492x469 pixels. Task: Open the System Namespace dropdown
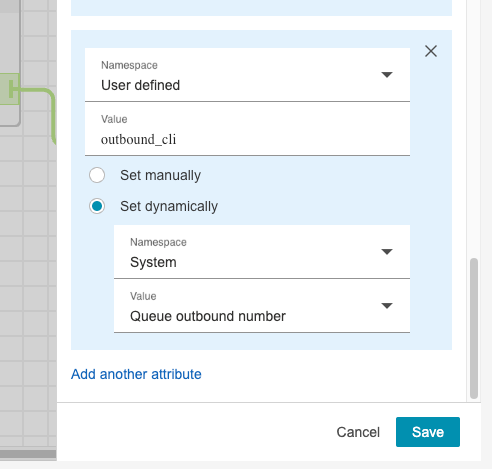click(262, 252)
